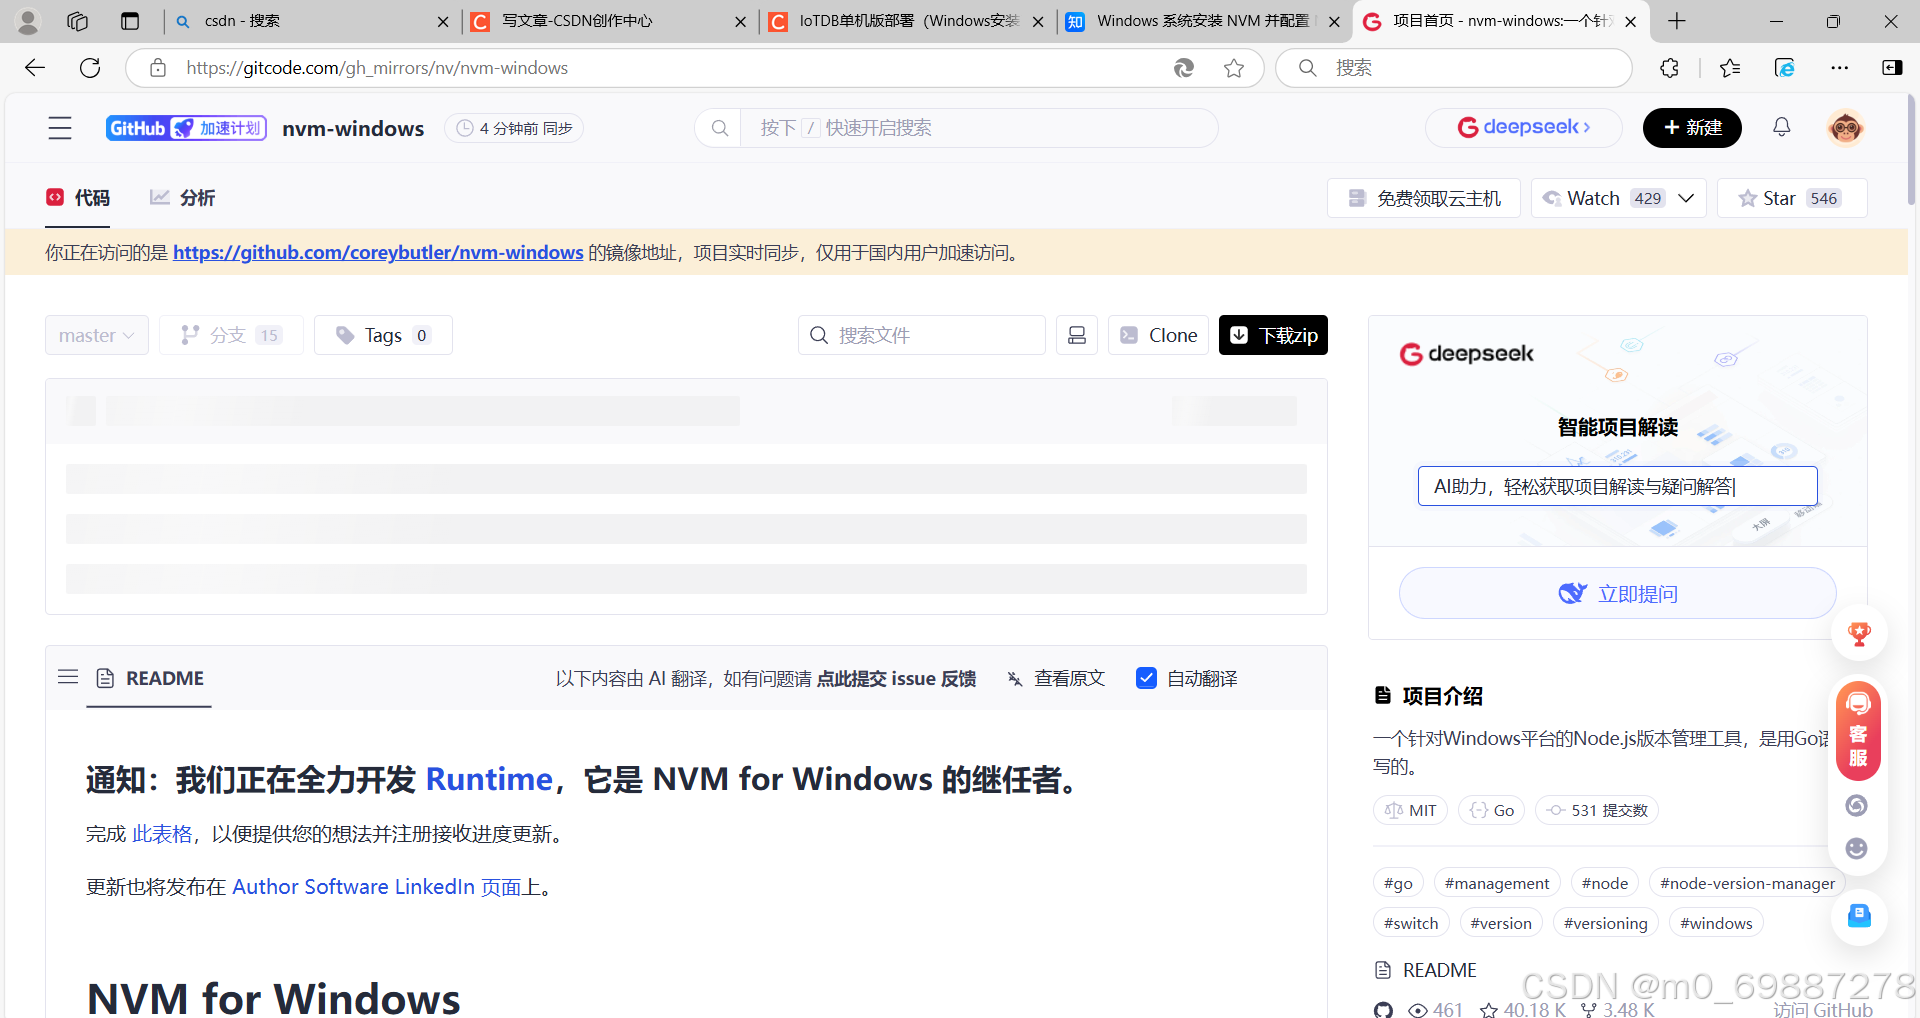Expand the master branch dropdown

tap(97, 335)
